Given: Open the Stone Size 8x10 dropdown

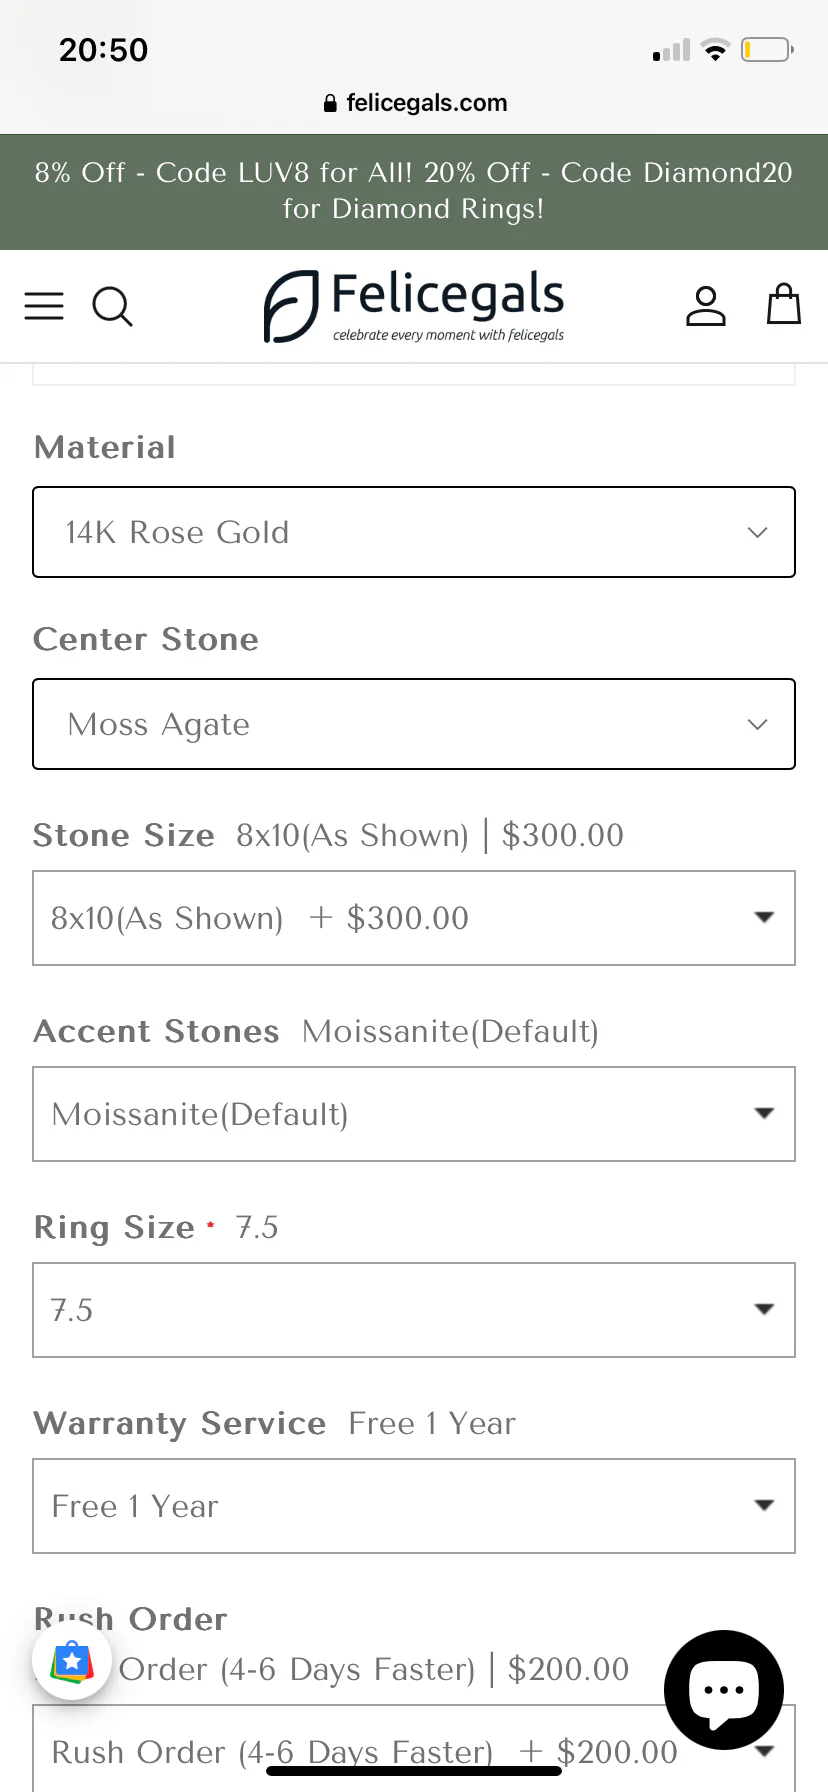Looking at the screenshot, I should pyautogui.click(x=414, y=918).
